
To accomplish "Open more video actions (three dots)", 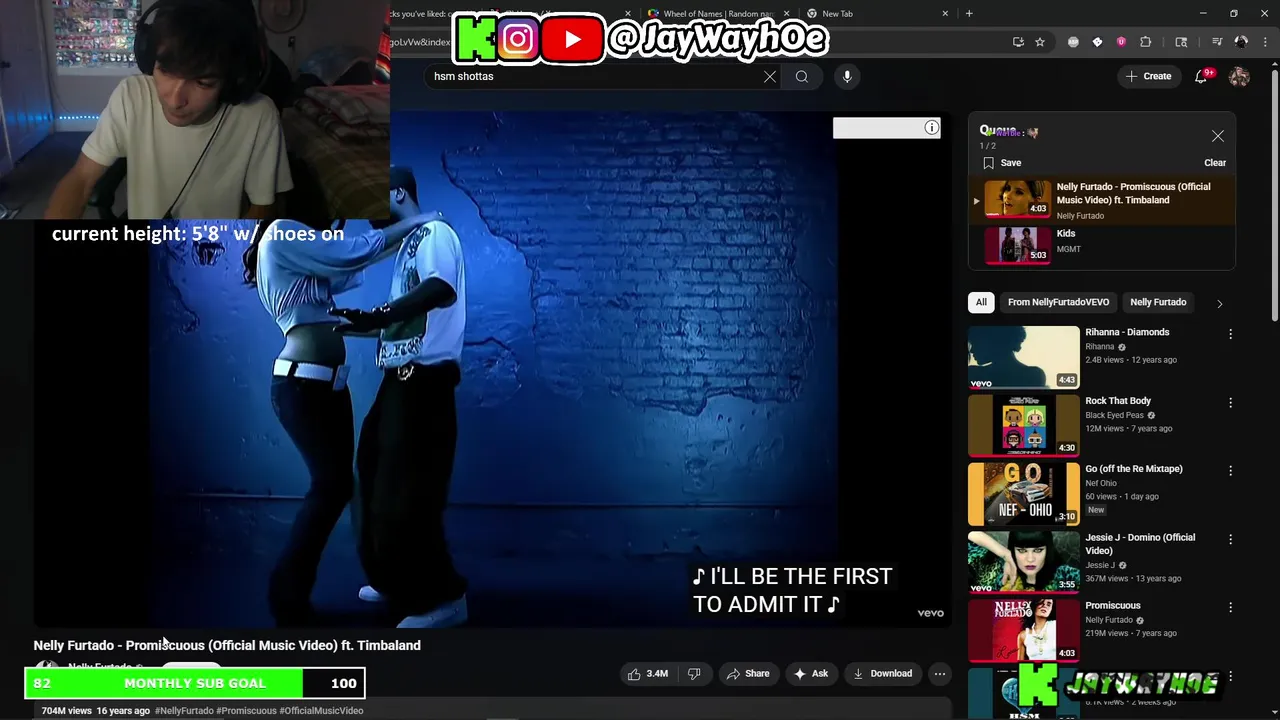I will pos(940,674).
